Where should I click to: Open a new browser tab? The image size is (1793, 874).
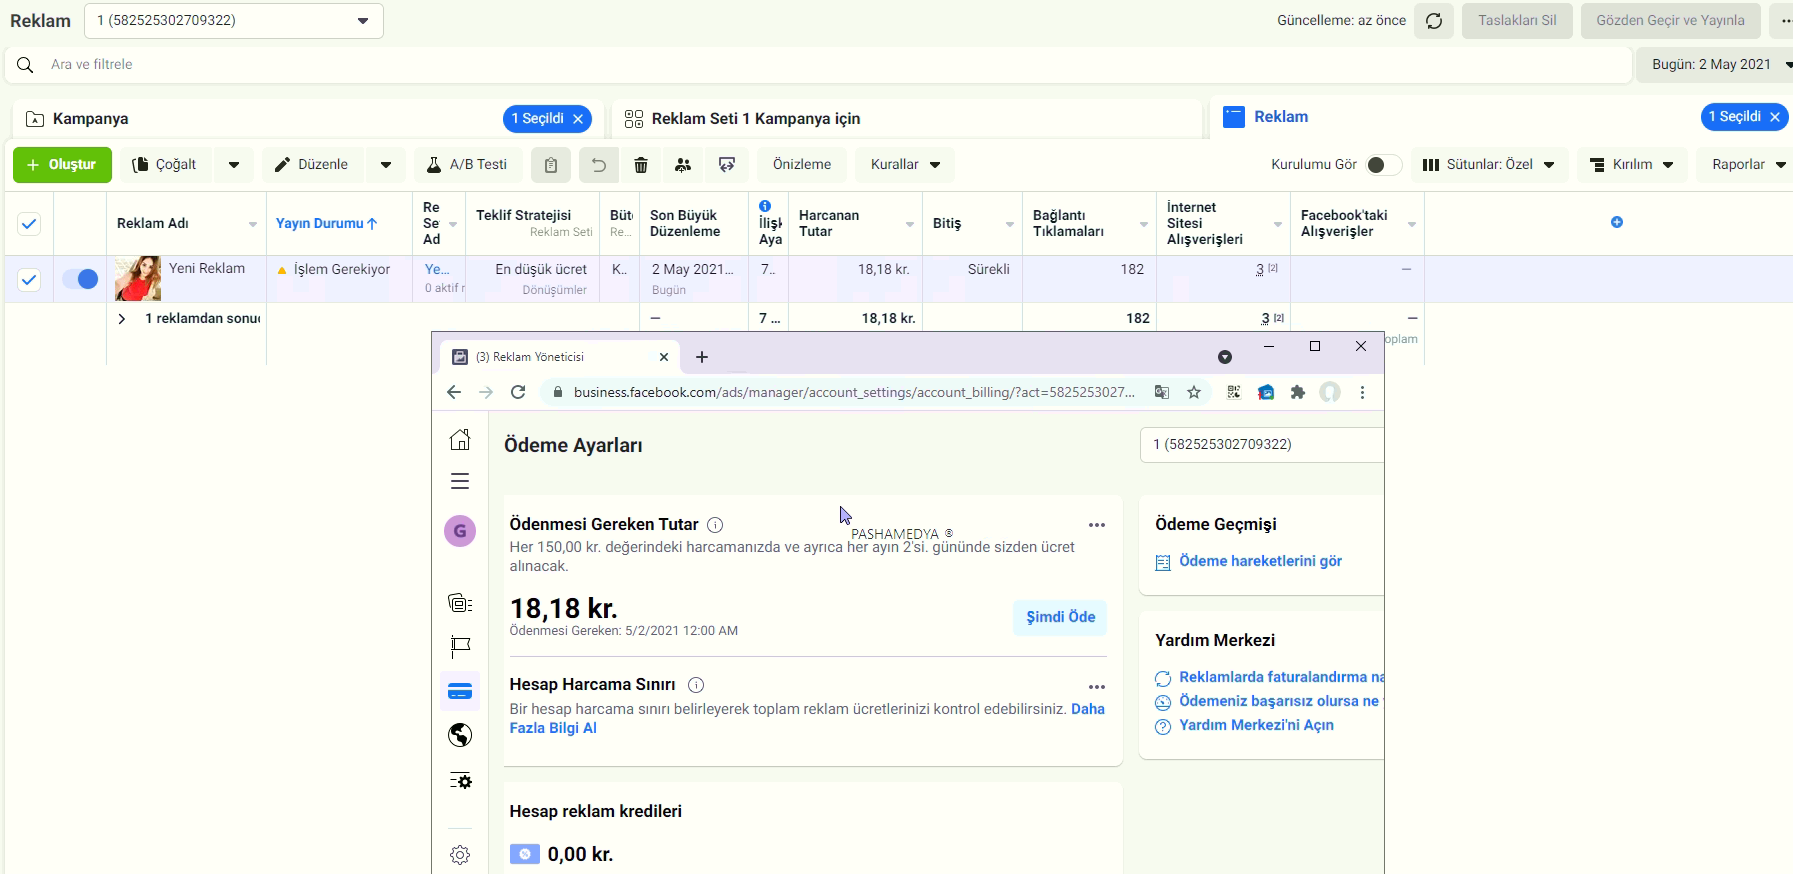pos(702,357)
